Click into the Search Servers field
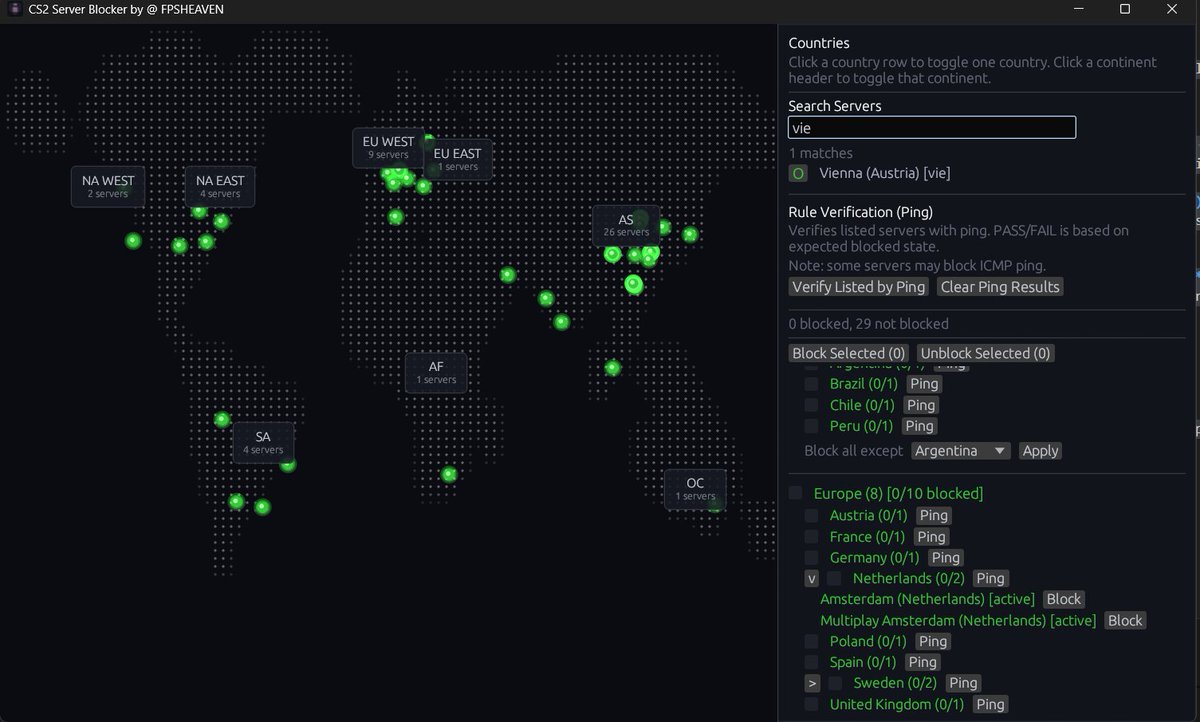 click(x=932, y=127)
